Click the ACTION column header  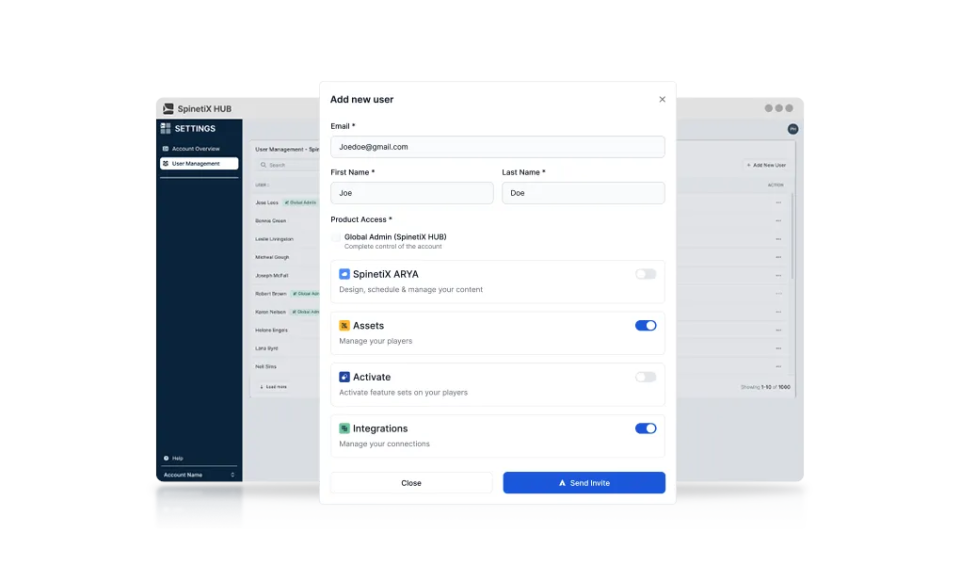tap(775, 185)
